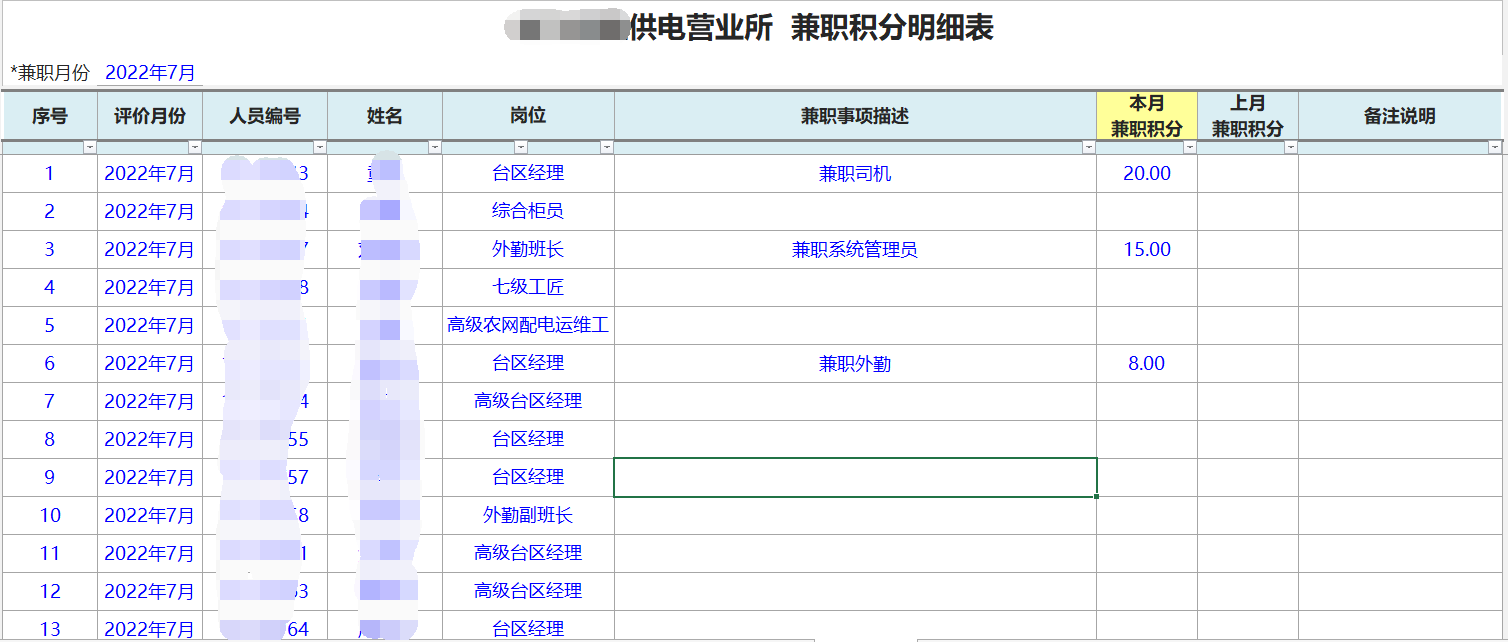This screenshot has width=1508, height=642.
Task: Select the 兼职司机 description cell
Action: coord(855,174)
